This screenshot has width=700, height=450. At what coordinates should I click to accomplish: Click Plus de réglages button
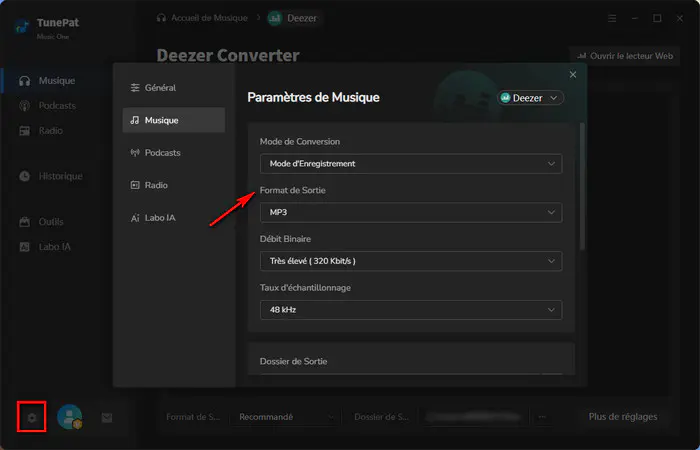click(623, 417)
